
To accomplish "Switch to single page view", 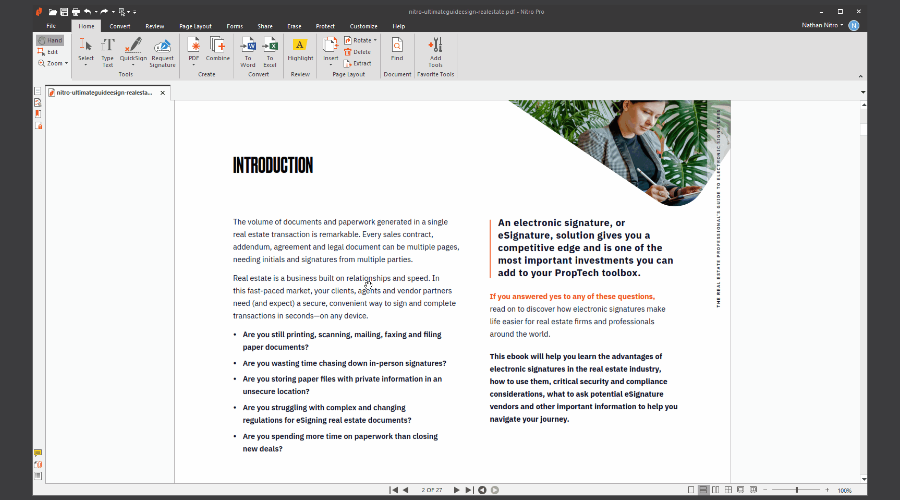I will (x=691, y=490).
